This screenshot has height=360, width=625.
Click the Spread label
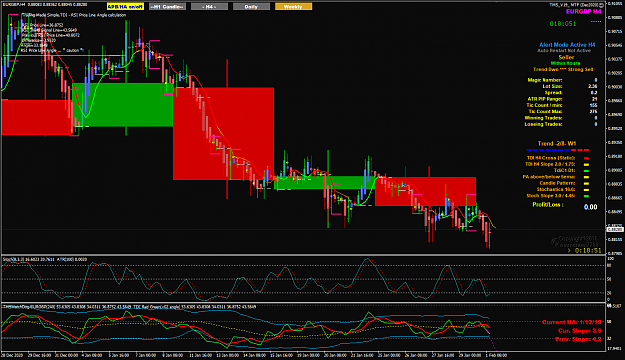click(x=554, y=92)
